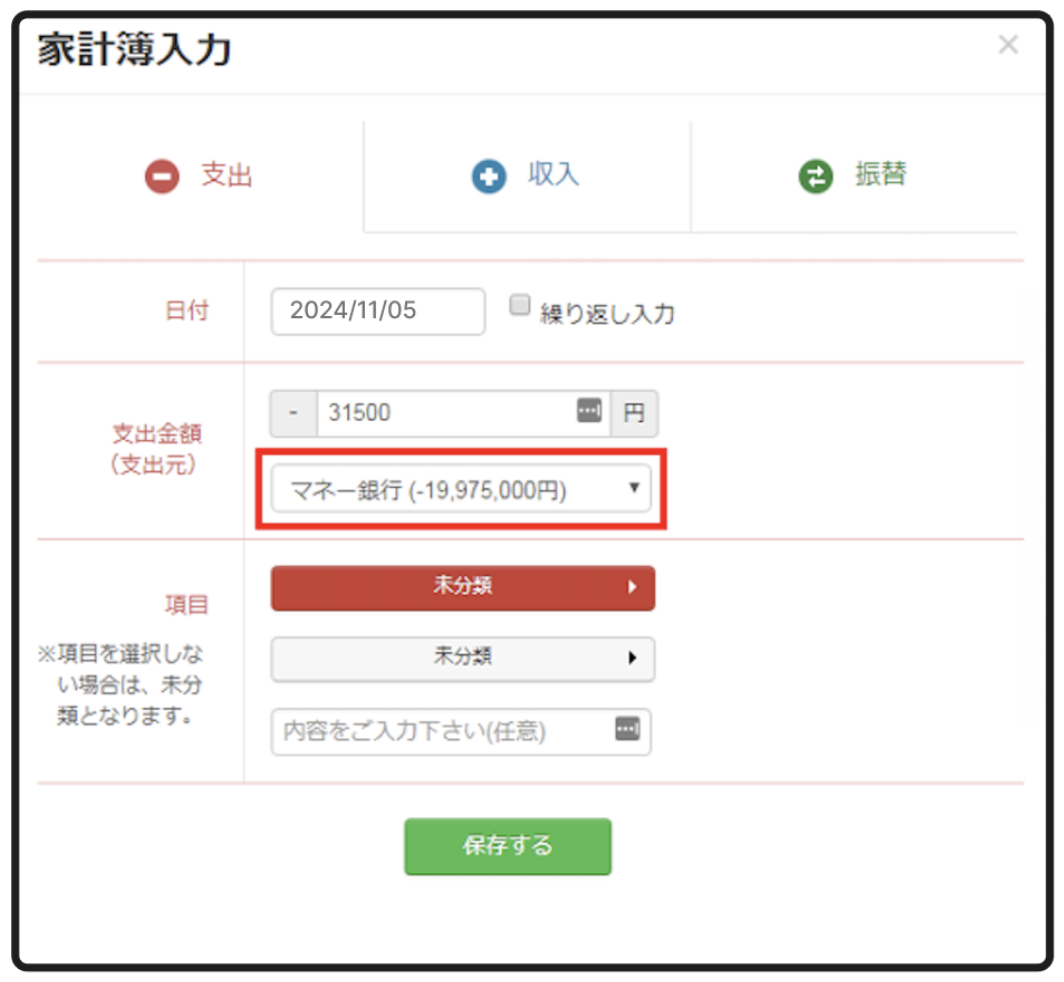Close the 家計簿入力 dialog with the X

coord(1008,45)
